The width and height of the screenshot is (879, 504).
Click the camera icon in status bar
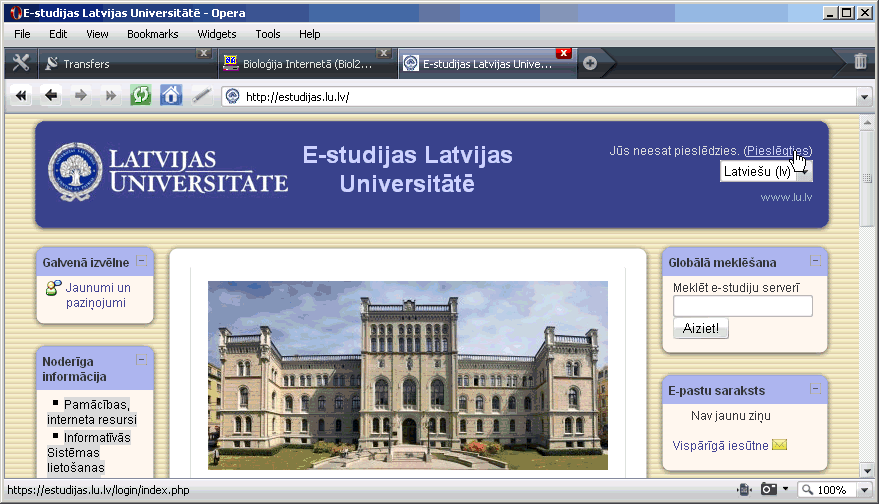click(x=769, y=489)
